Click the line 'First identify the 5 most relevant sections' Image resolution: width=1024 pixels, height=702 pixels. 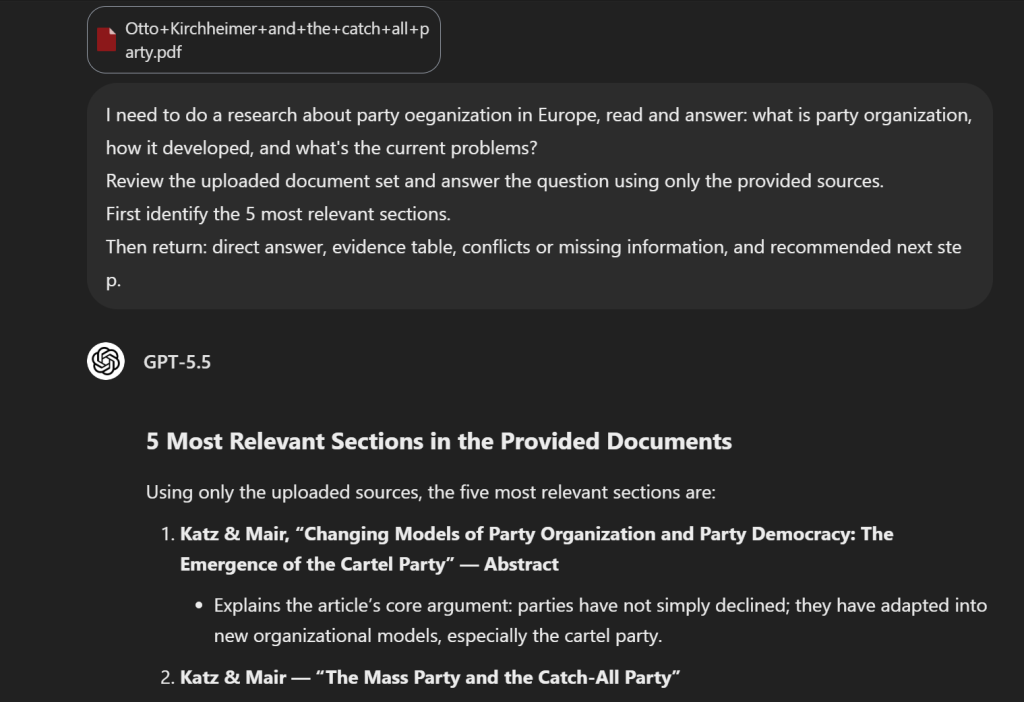pyautogui.click(x=278, y=214)
